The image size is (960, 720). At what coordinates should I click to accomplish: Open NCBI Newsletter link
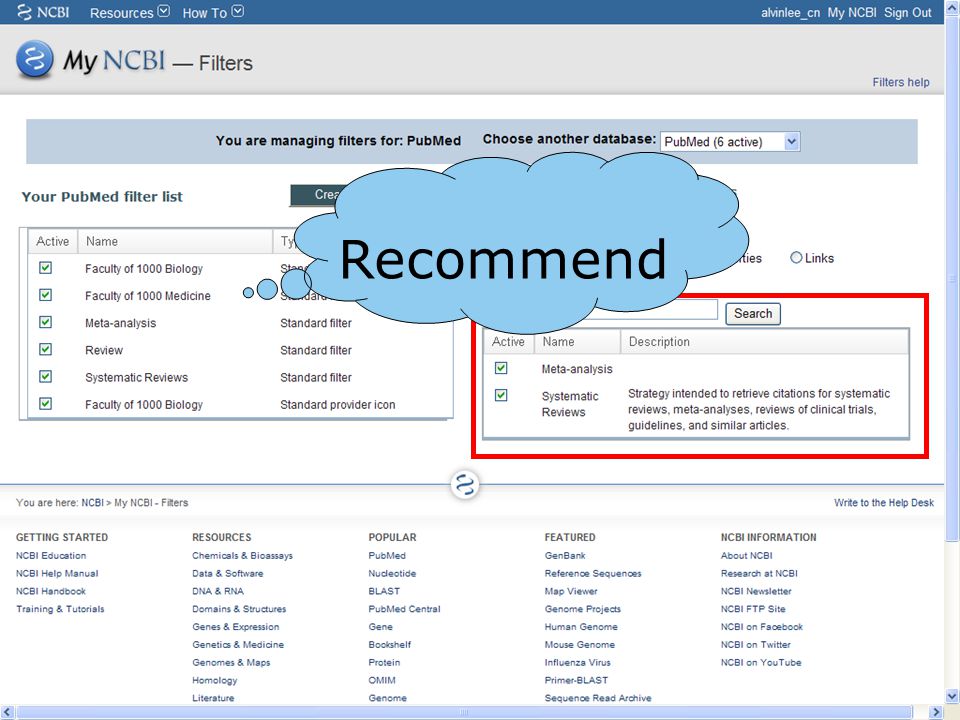(x=756, y=591)
